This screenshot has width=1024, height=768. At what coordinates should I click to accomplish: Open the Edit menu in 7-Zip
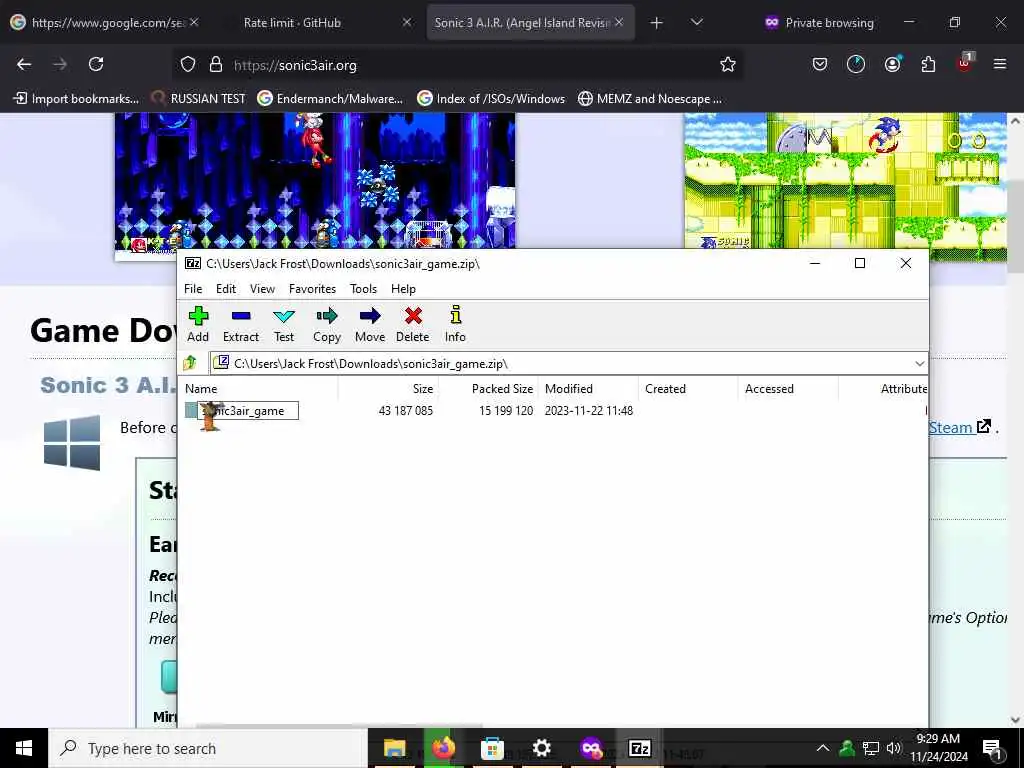point(226,289)
